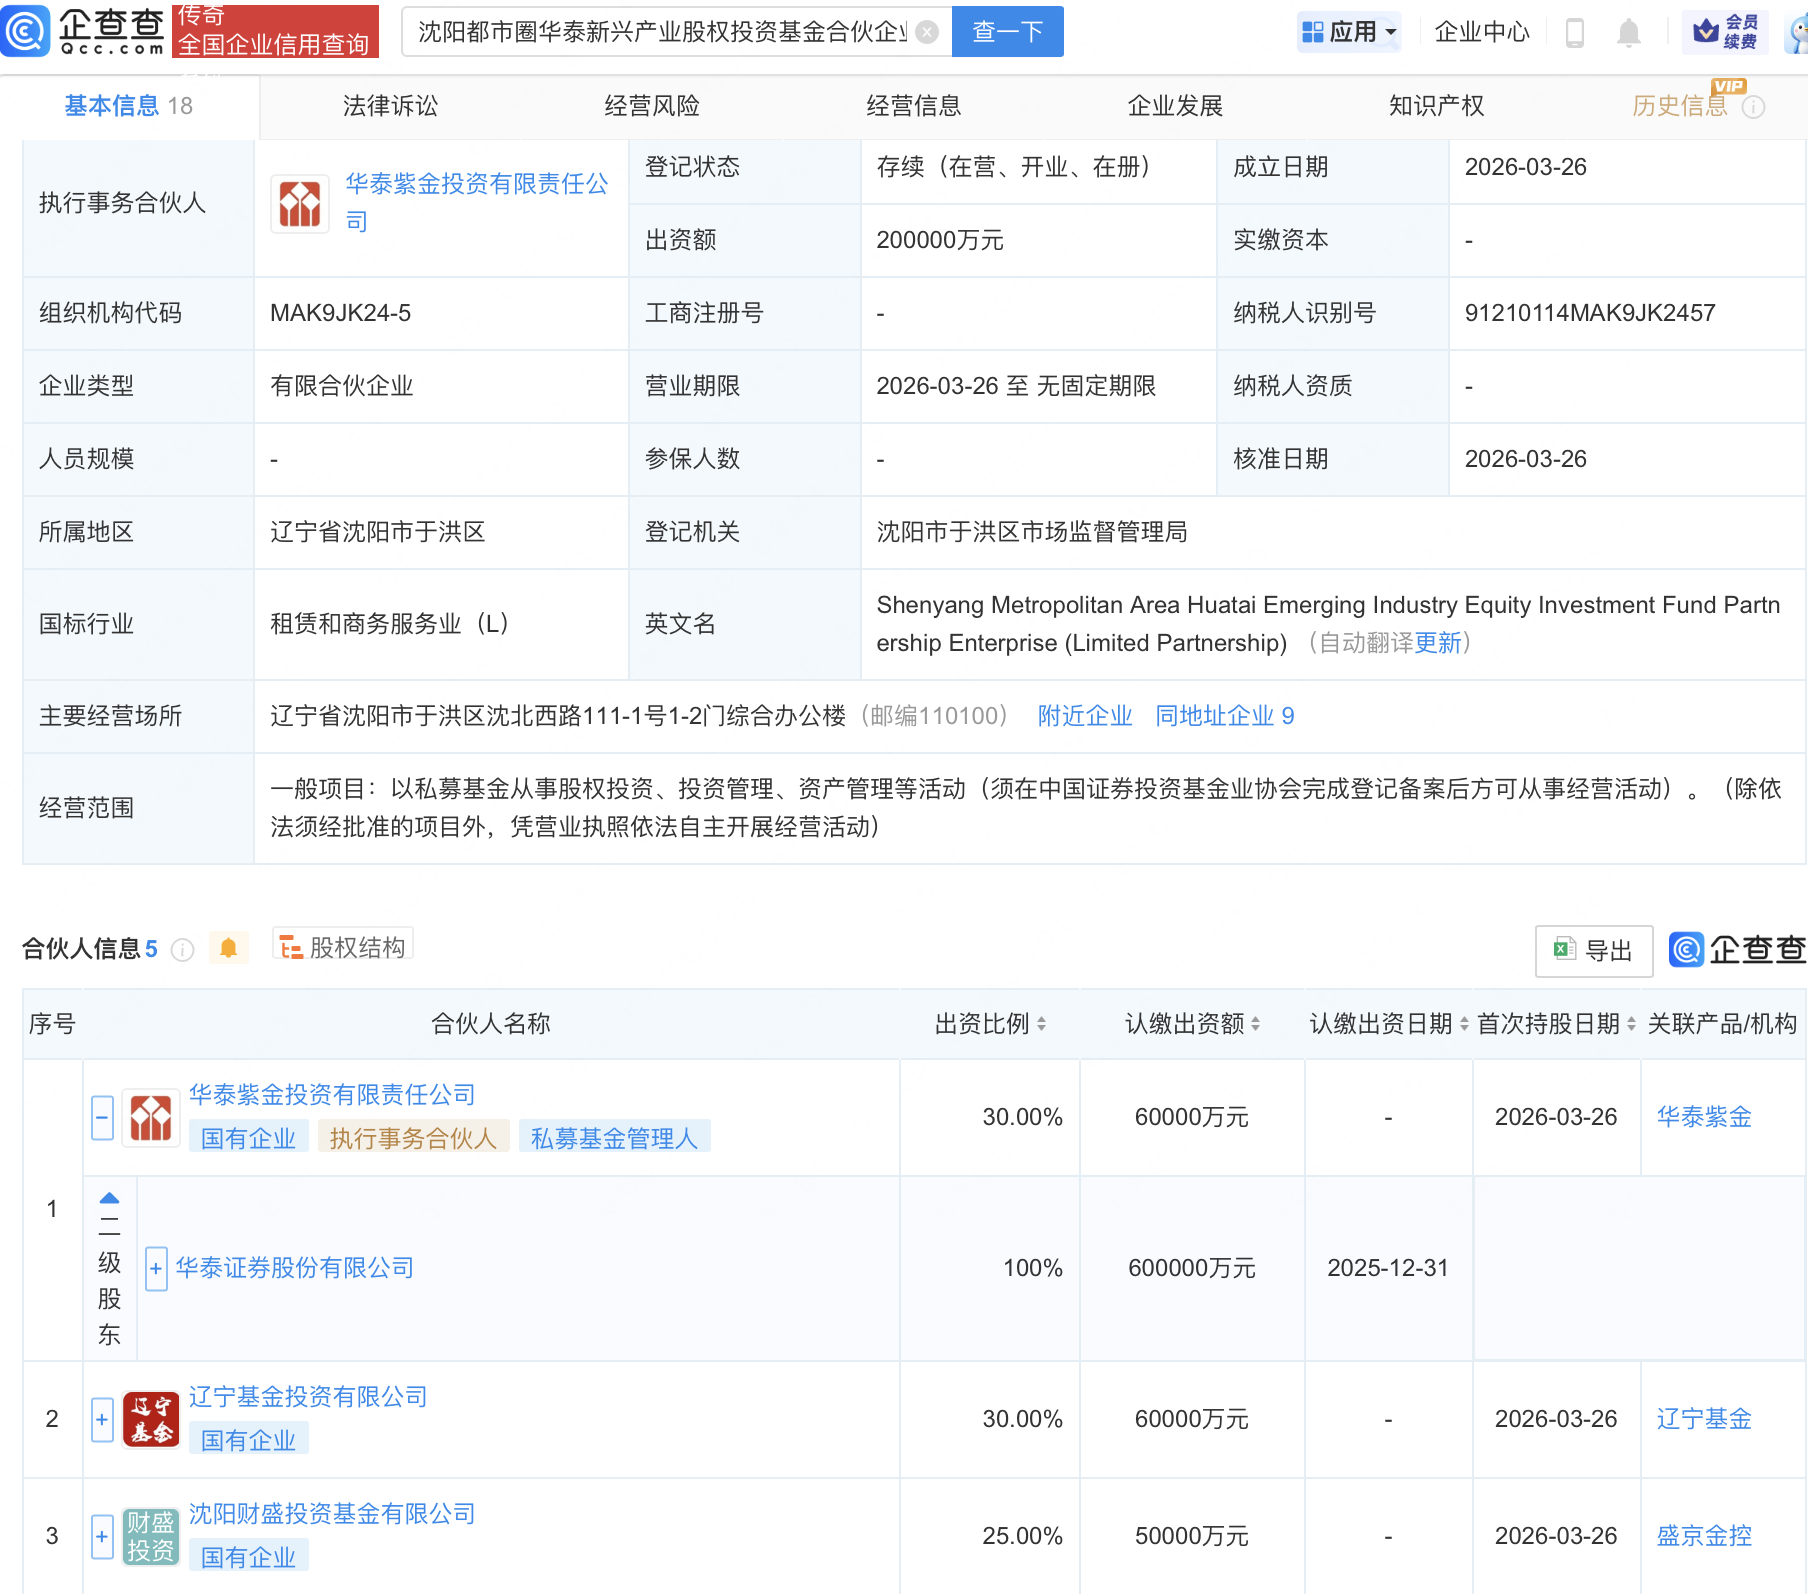Click the 辽宁基金 company logo
This screenshot has width=1808, height=1594.
(151, 1419)
